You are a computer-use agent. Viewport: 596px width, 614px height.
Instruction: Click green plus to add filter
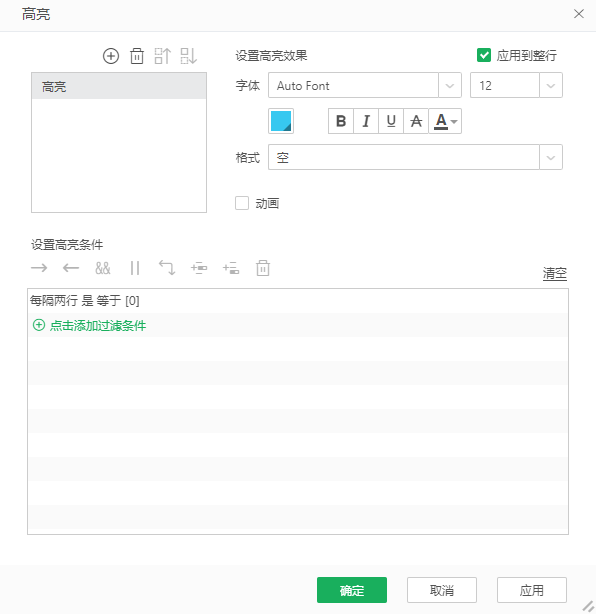click(x=39, y=325)
